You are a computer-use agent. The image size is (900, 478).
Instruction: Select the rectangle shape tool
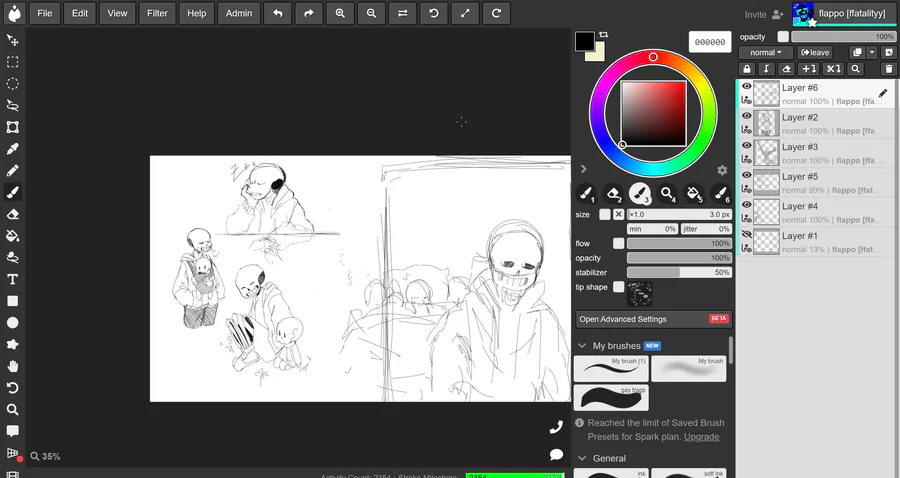(12, 301)
